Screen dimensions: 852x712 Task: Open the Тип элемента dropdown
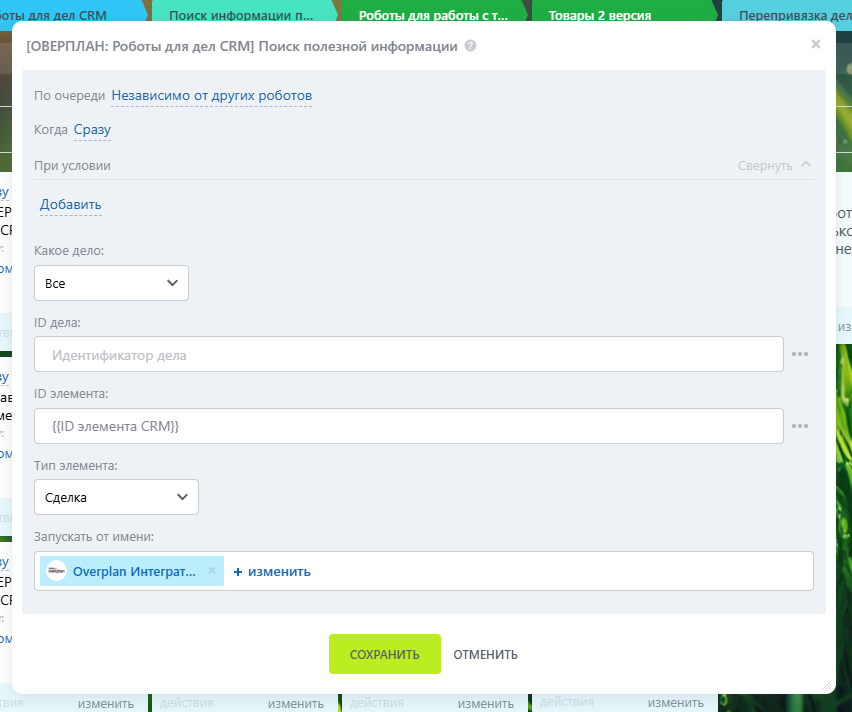coord(116,497)
